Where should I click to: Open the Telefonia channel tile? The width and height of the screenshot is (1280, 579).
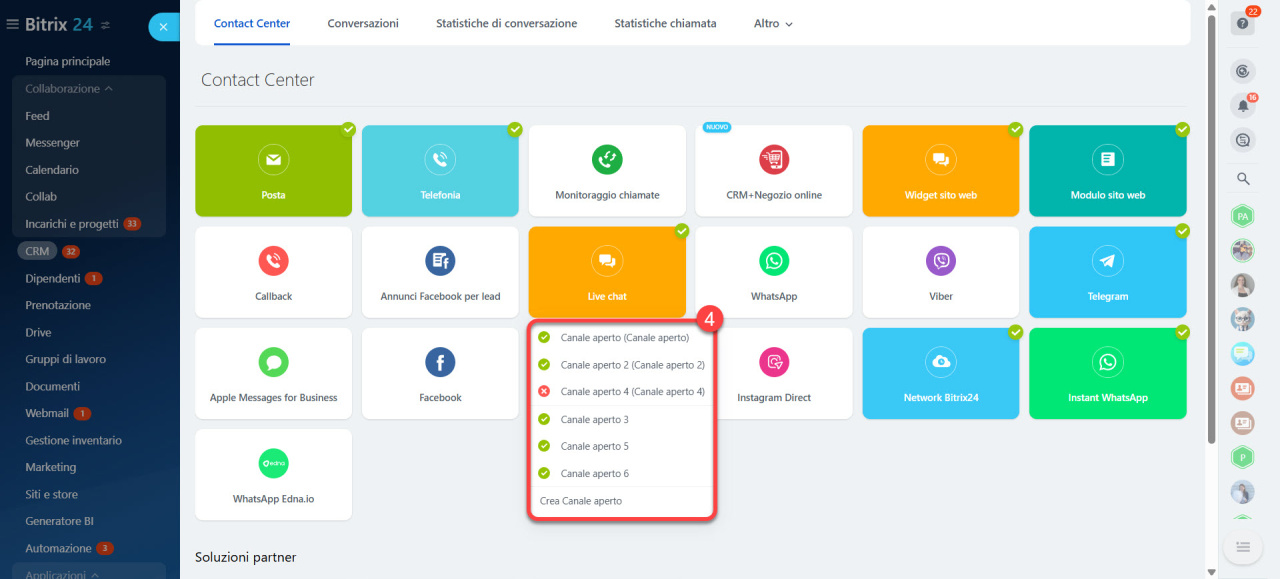coord(440,171)
